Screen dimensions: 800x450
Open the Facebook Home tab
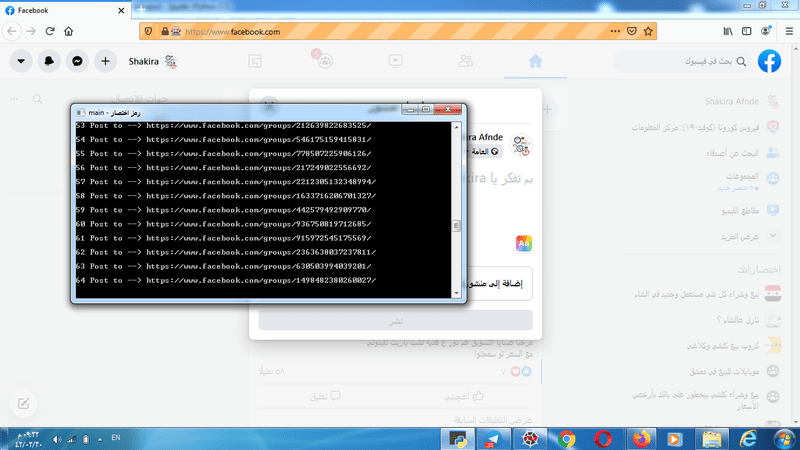pyautogui.click(x=535, y=61)
